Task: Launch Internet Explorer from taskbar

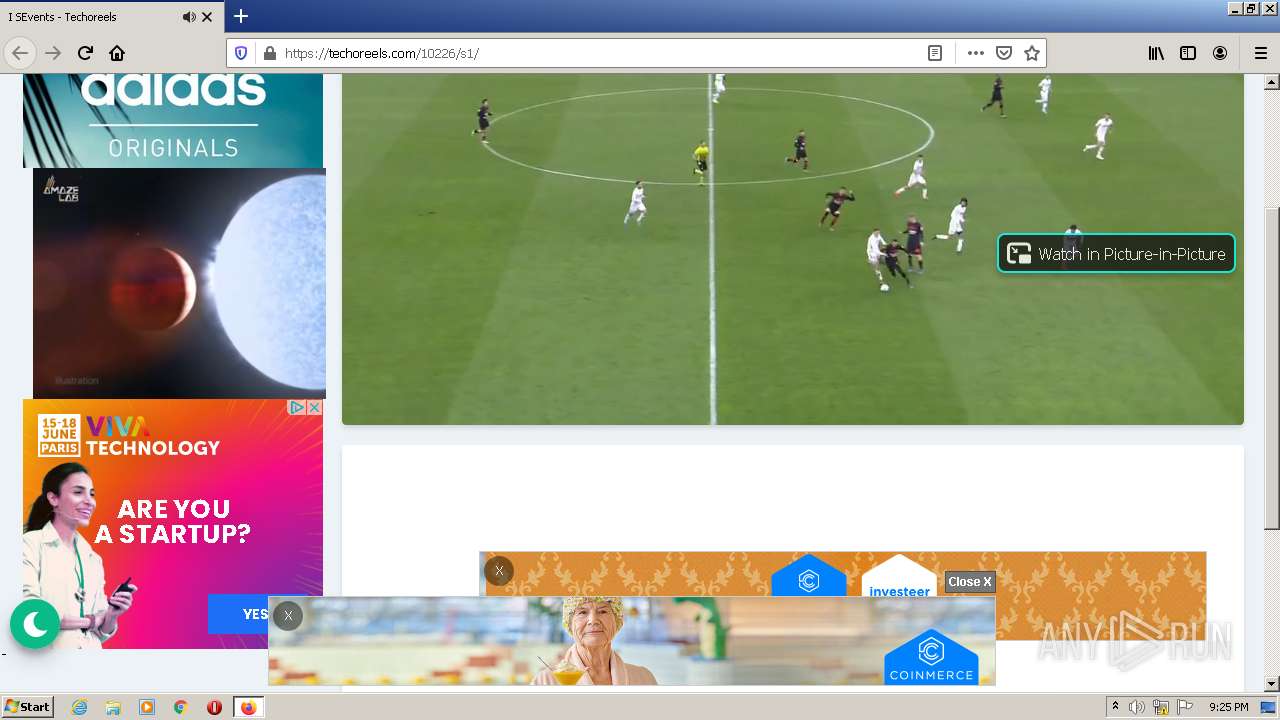Action: pyautogui.click(x=79, y=707)
